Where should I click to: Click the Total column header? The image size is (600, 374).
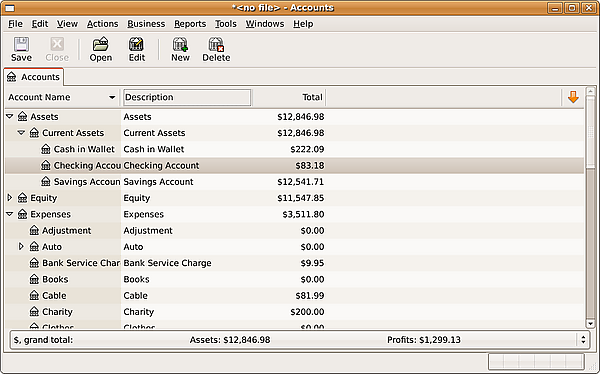pyautogui.click(x=289, y=97)
